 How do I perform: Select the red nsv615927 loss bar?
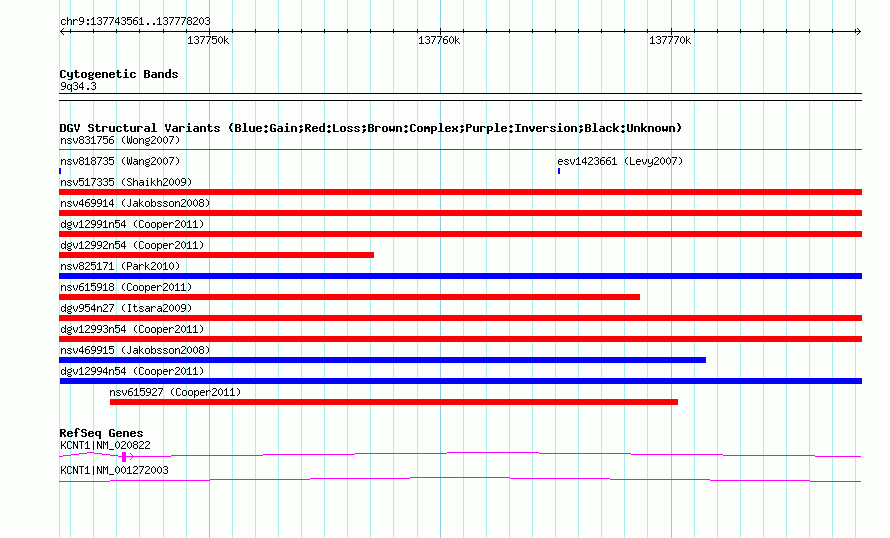(x=394, y=402)
